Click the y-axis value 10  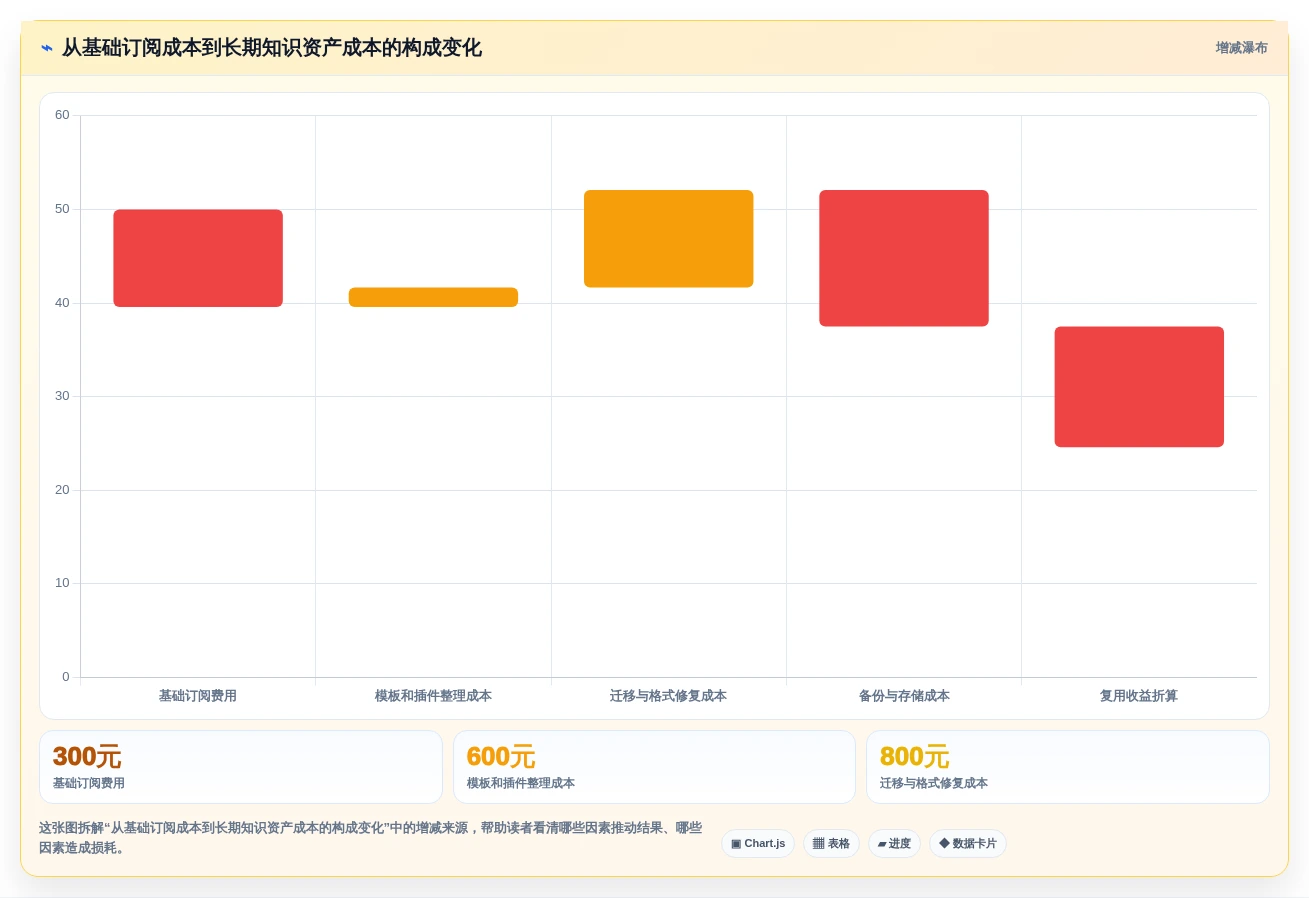tap(62, 583)
